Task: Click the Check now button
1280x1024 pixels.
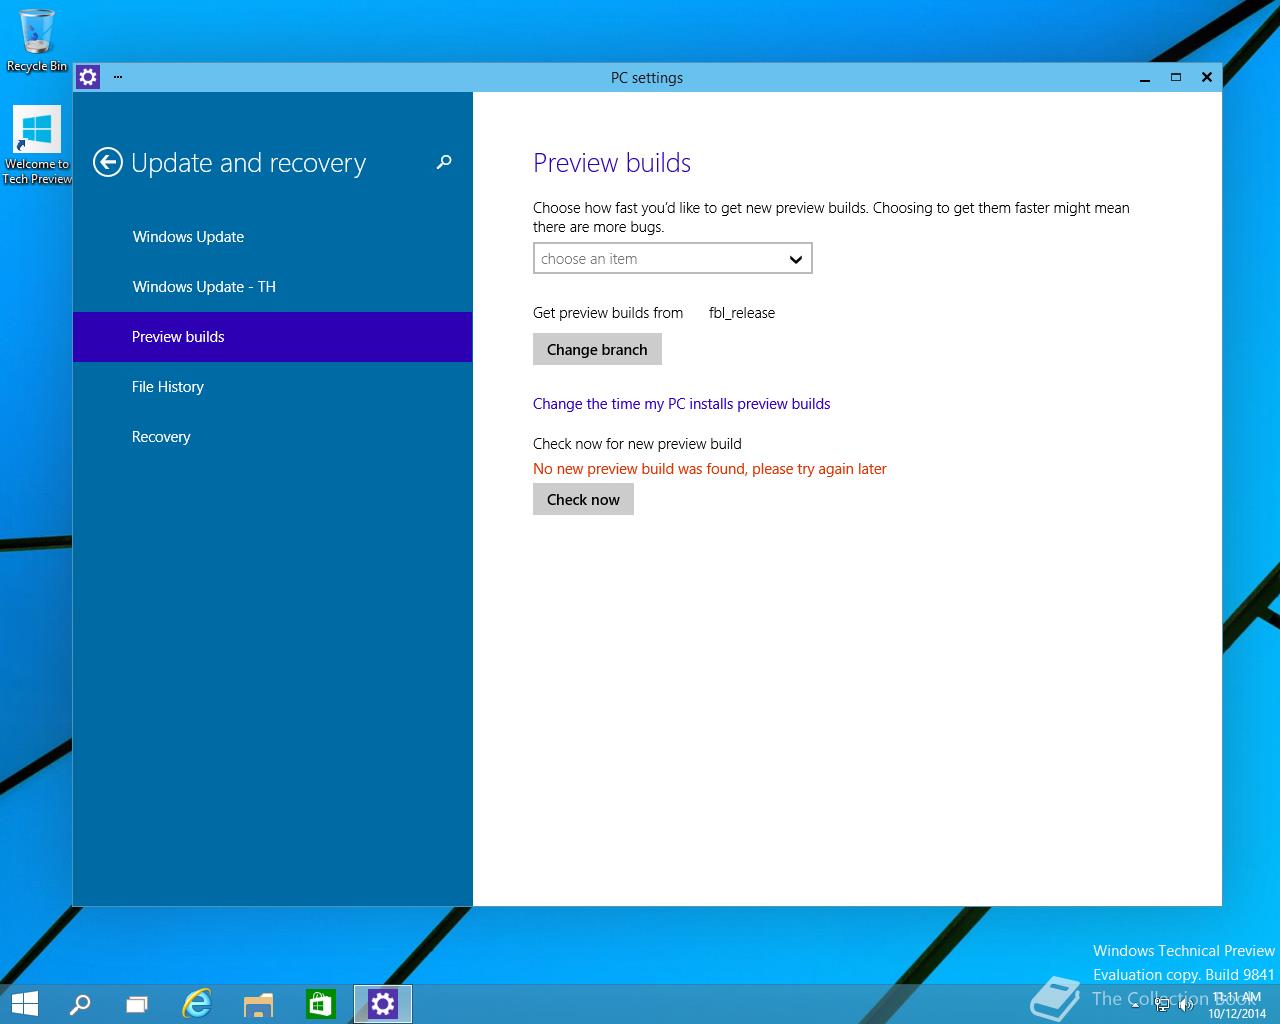Action: (583, 499)
